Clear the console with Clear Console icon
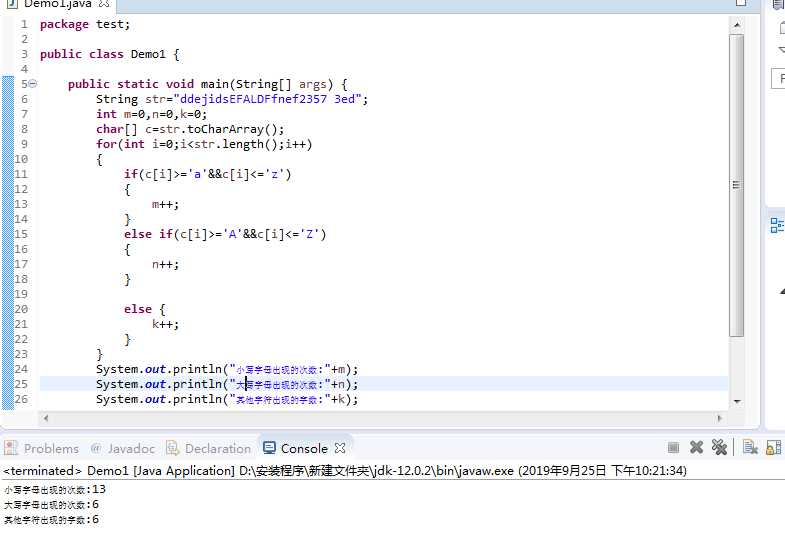785x542 pixels. pyautogui.click(x=750, y=447)
